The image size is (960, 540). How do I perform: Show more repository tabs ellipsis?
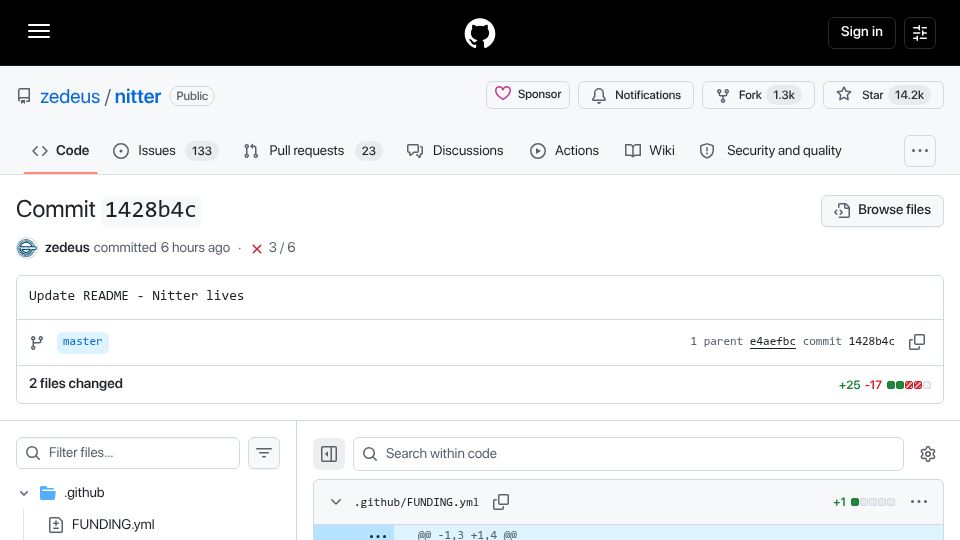(x=920, y=151)
